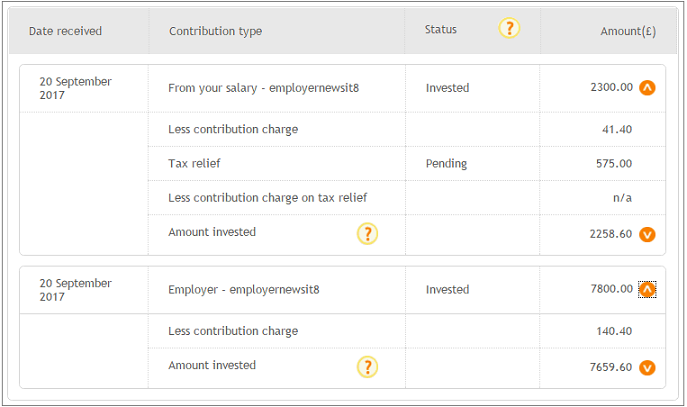Click the 41.40 contribution charge amount
The image size is (687, 407).
coord(617,129)
